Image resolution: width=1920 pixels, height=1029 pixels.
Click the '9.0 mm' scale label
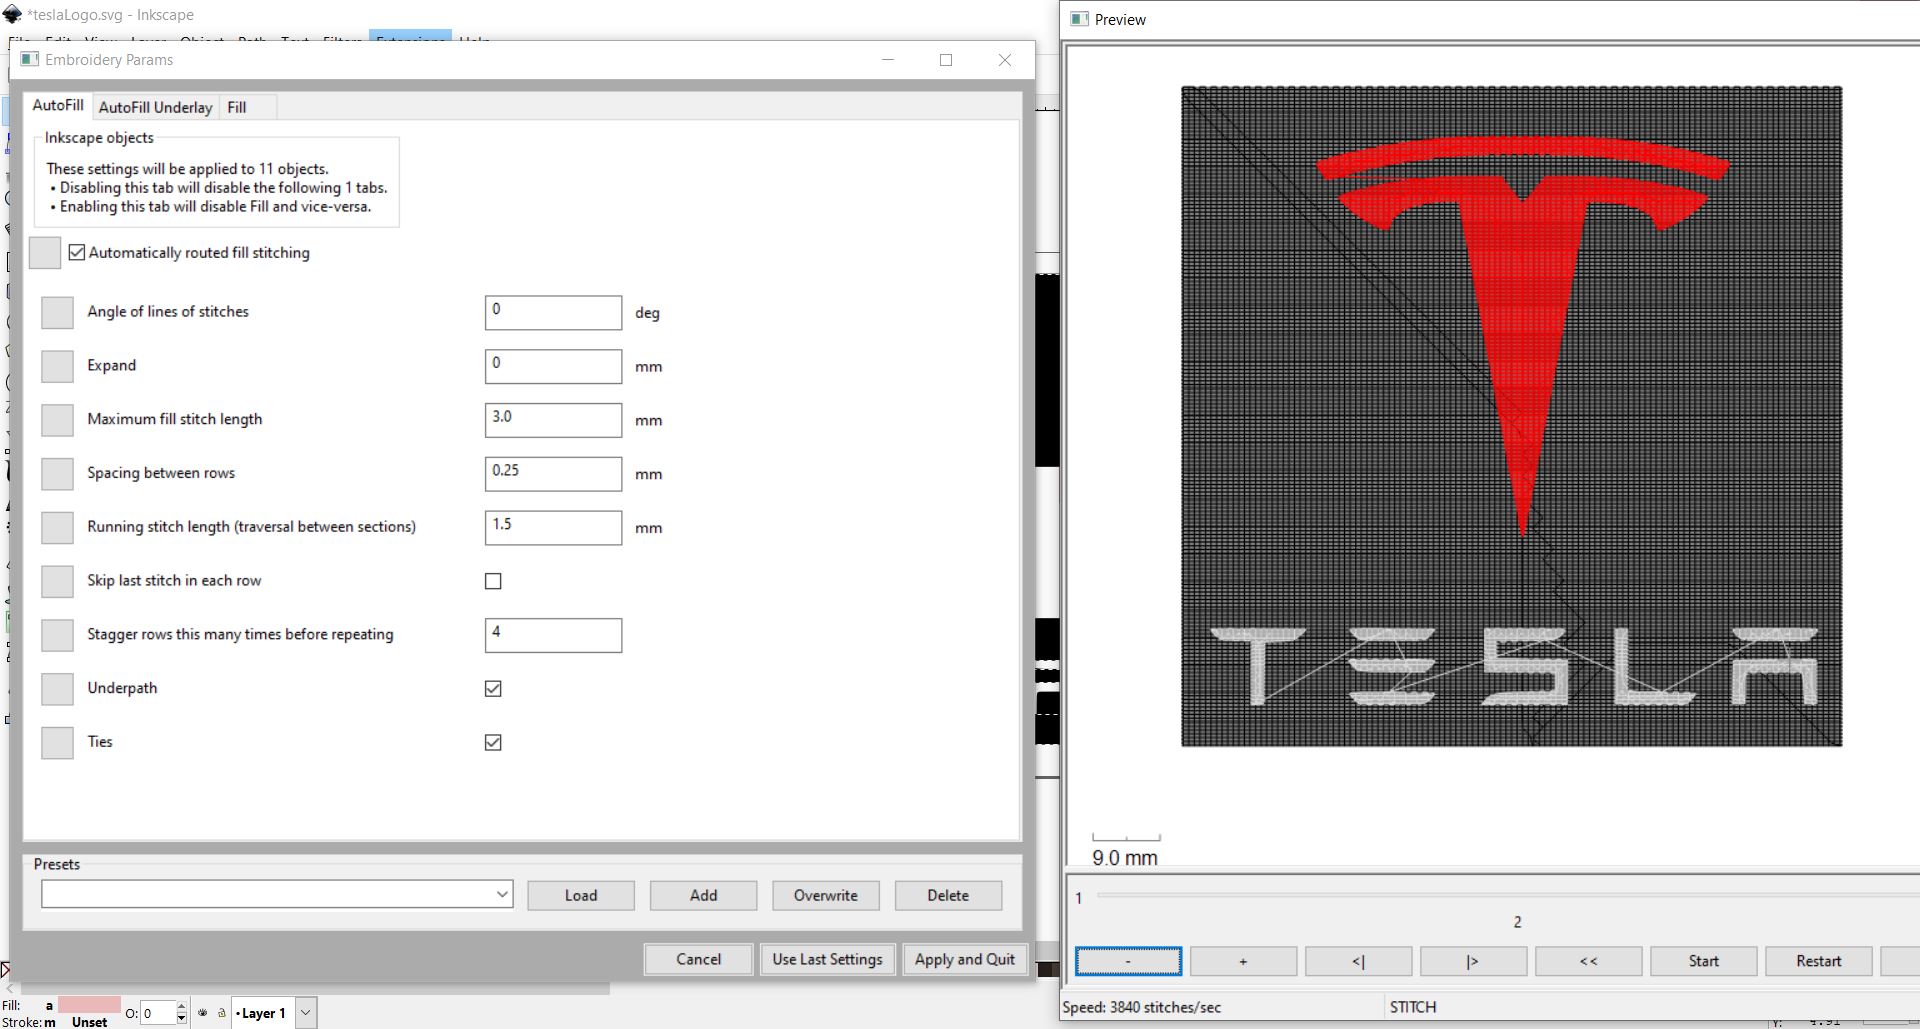tap(1125, 858)
